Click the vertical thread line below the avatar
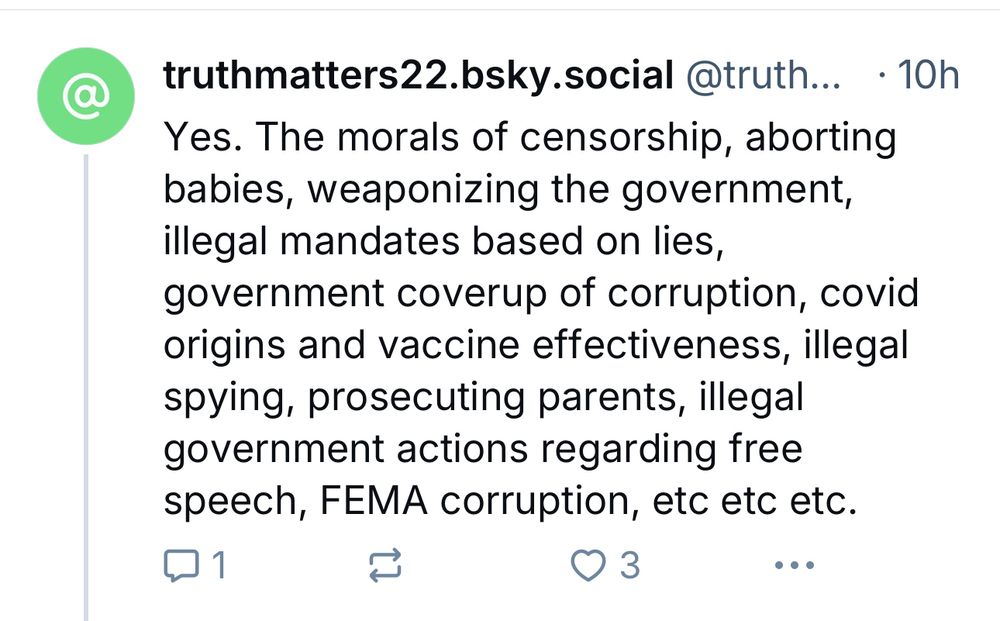This screenshot has height=621, width=1000. 87,380
